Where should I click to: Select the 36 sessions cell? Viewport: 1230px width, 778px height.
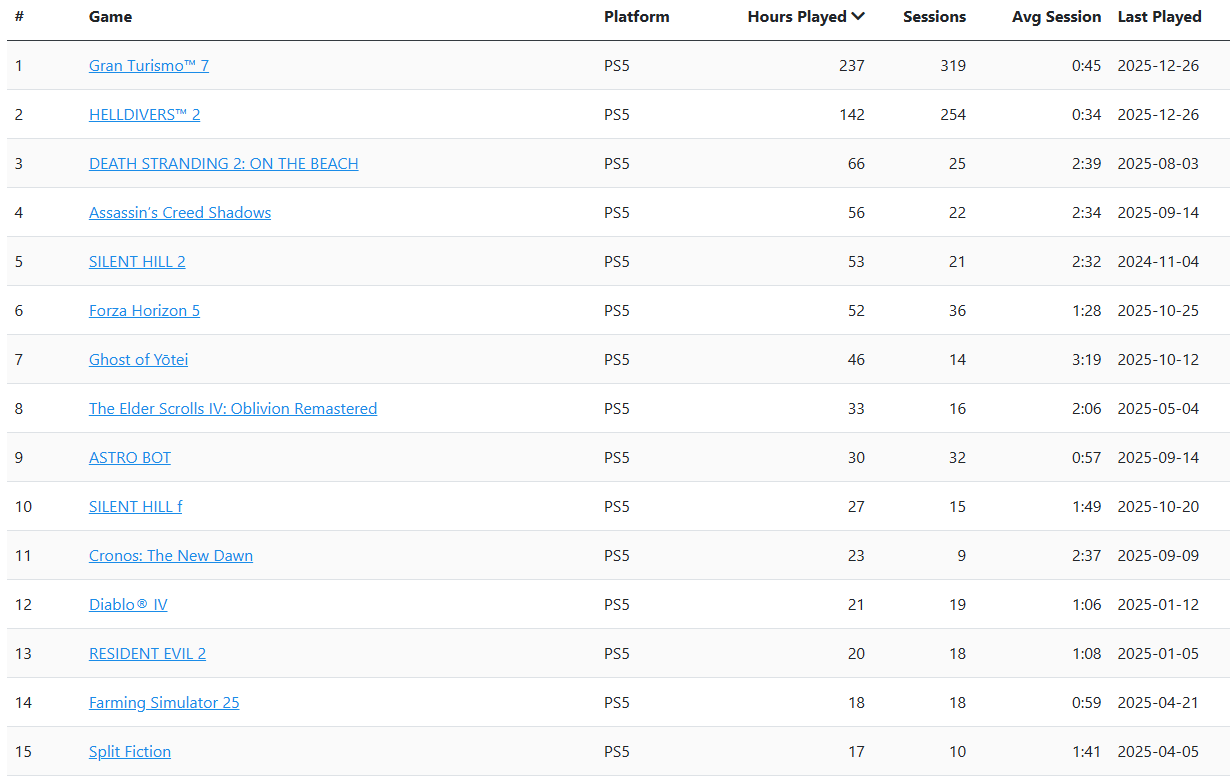957,311
